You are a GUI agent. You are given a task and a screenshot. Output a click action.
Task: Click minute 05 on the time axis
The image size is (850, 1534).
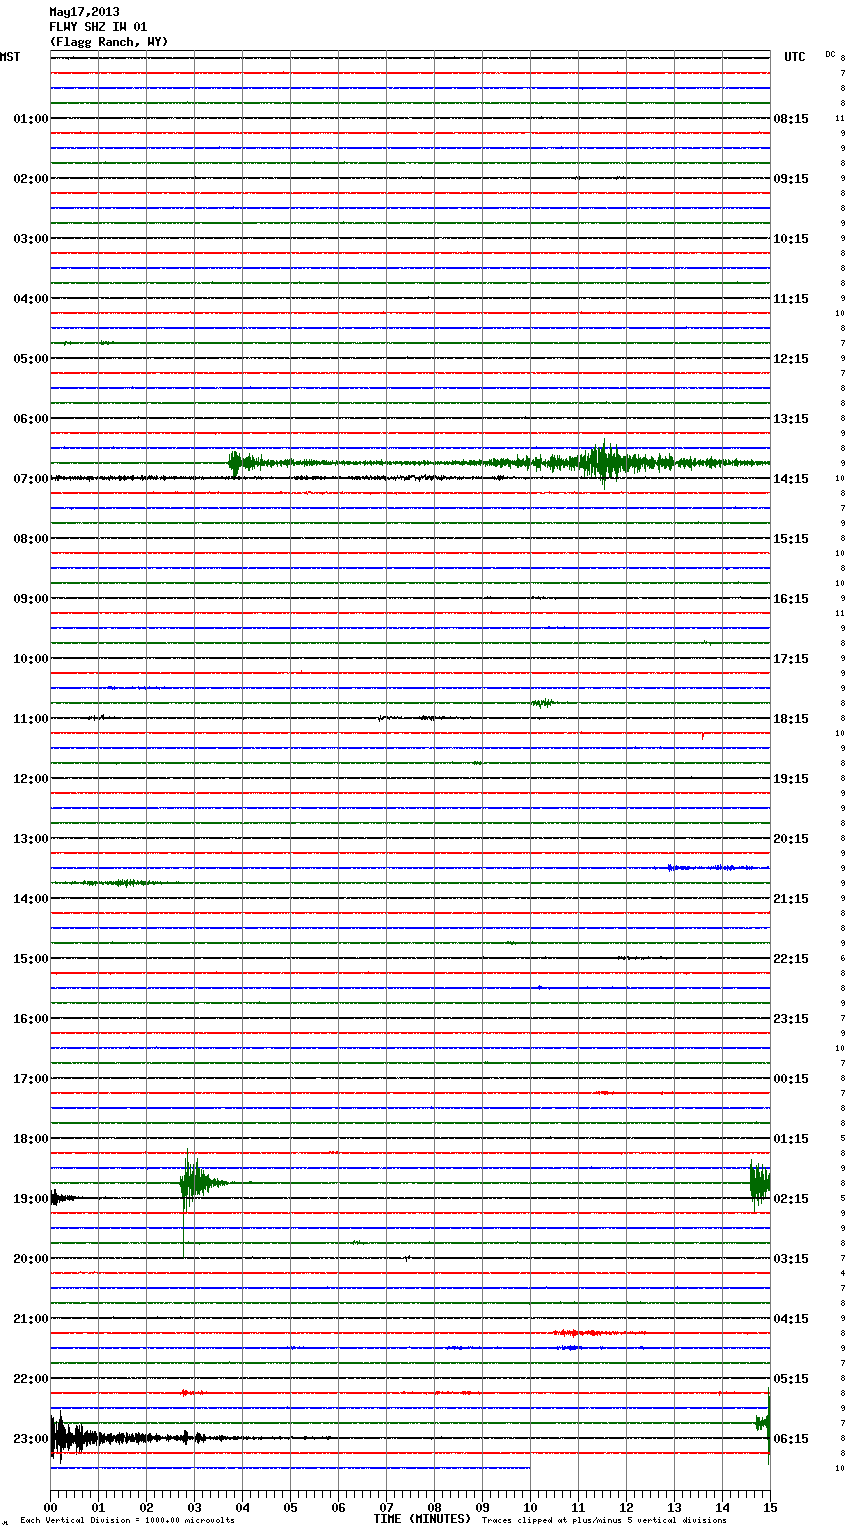click(290, 1507)
